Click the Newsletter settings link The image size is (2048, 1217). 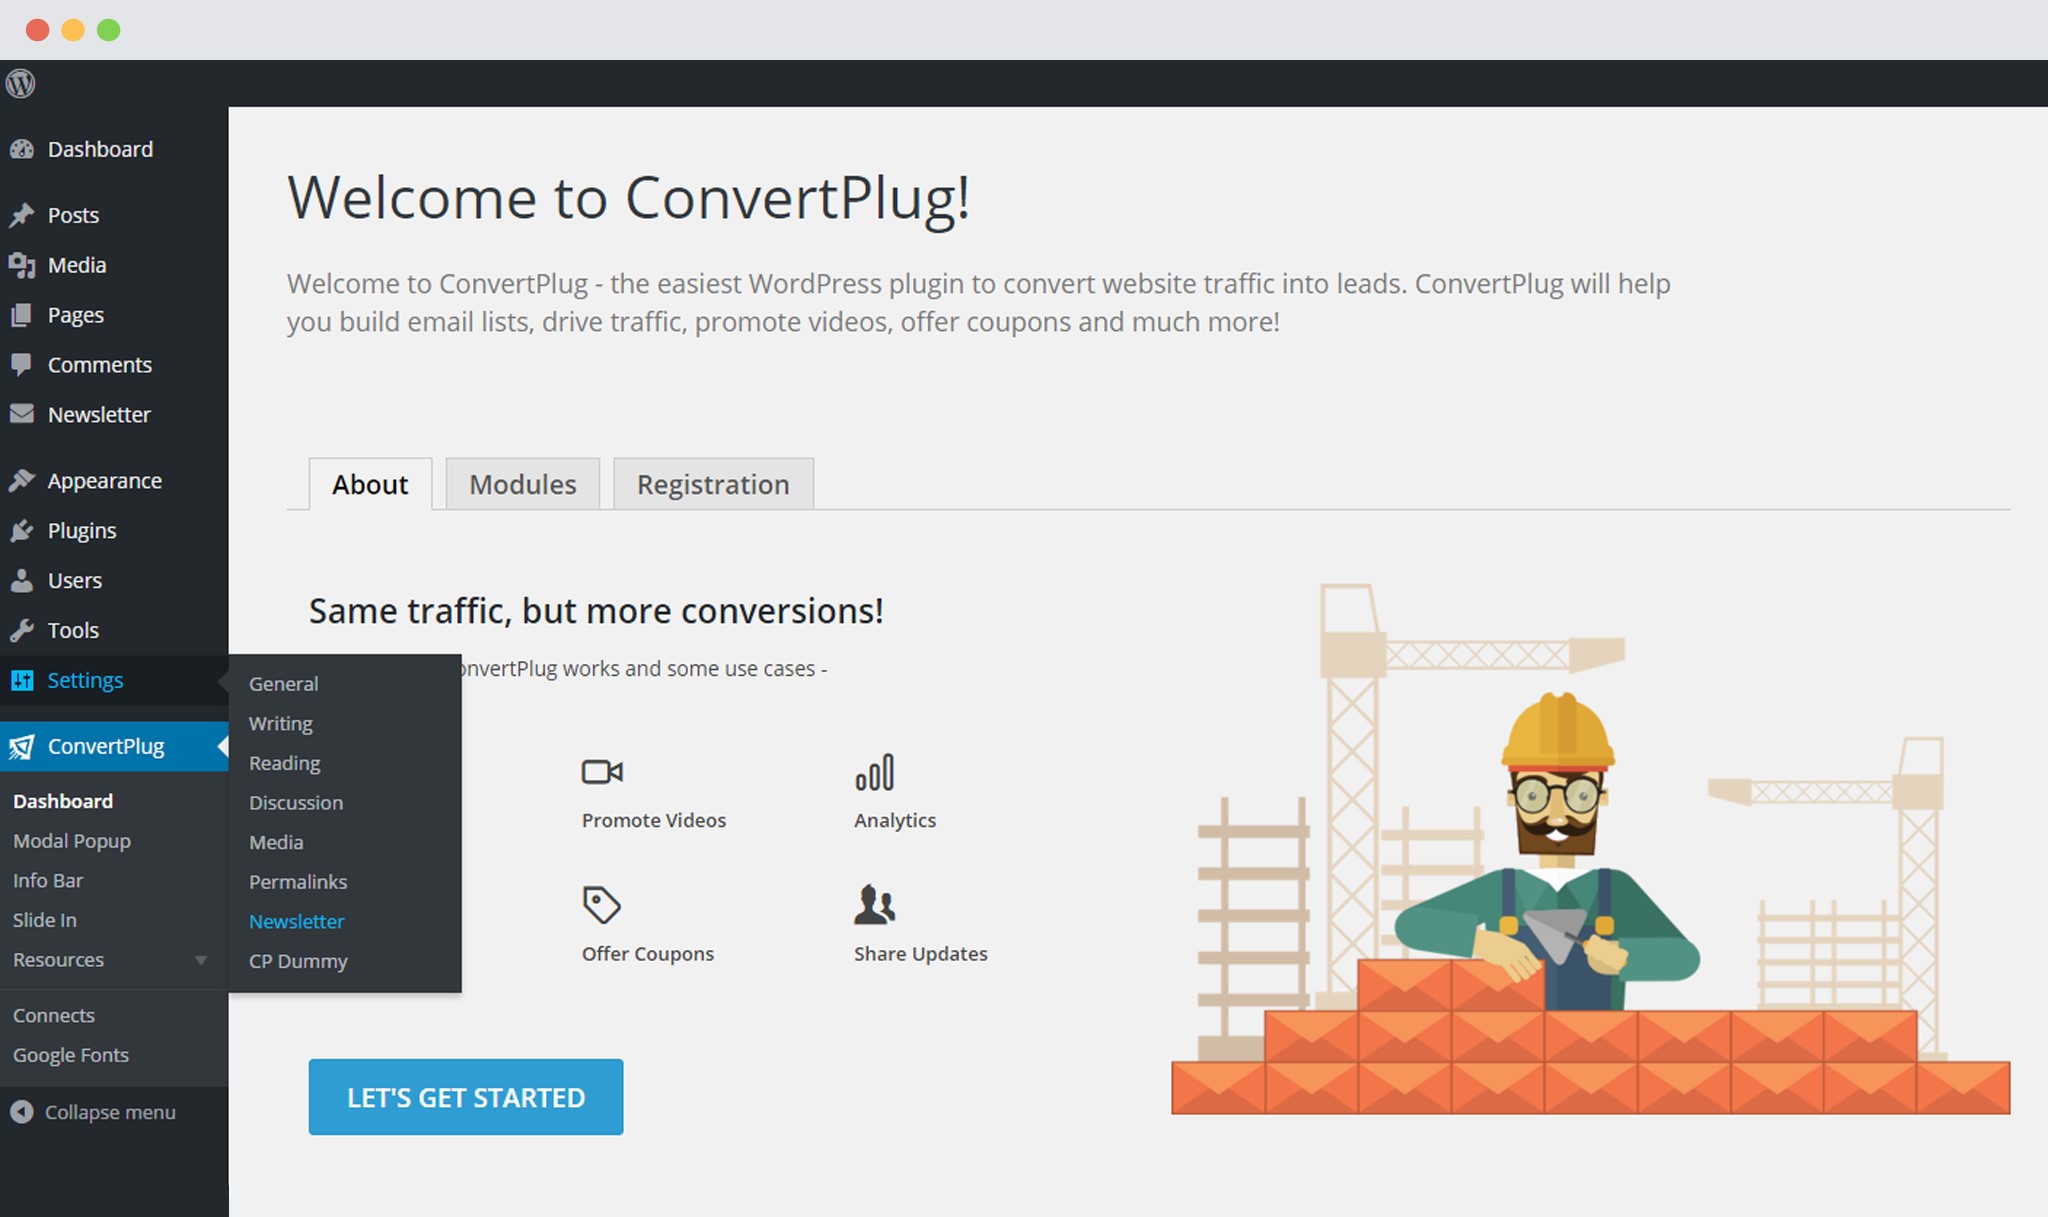[x=297, y=920]
